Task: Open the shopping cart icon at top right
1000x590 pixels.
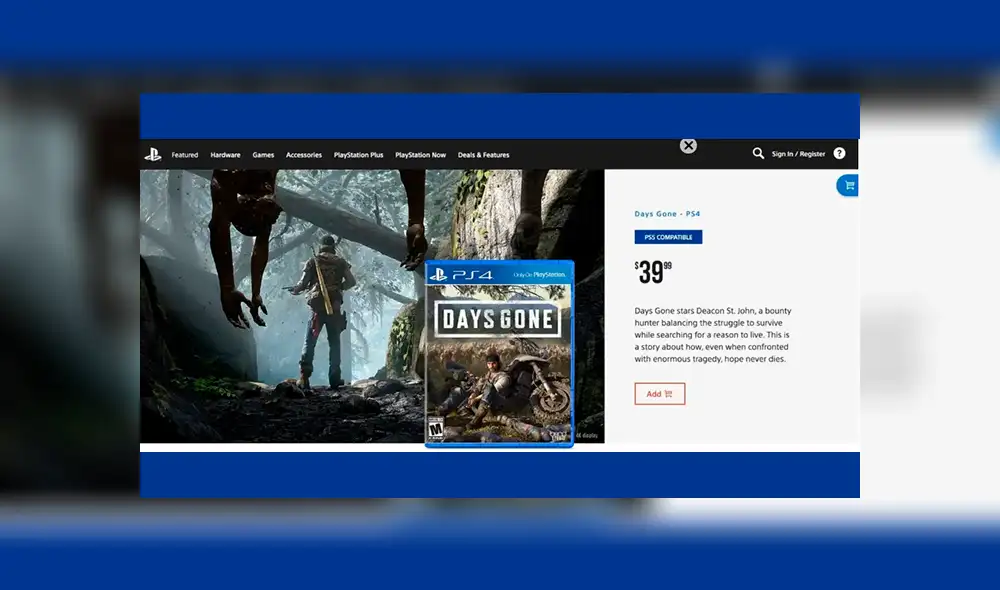Action: (x=847, y=185)
